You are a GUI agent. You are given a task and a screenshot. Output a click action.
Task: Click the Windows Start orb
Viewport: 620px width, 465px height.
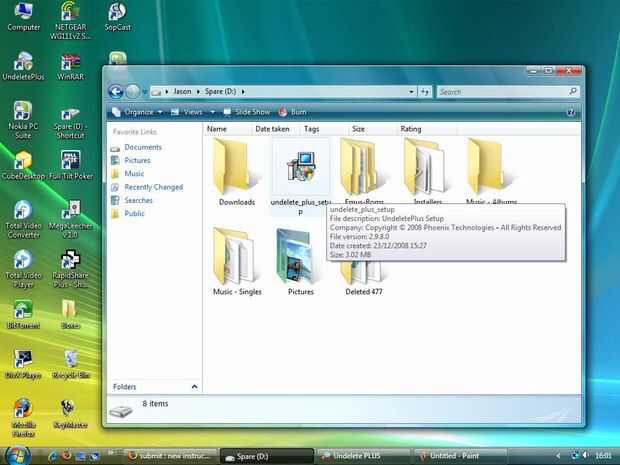point(17,455)
